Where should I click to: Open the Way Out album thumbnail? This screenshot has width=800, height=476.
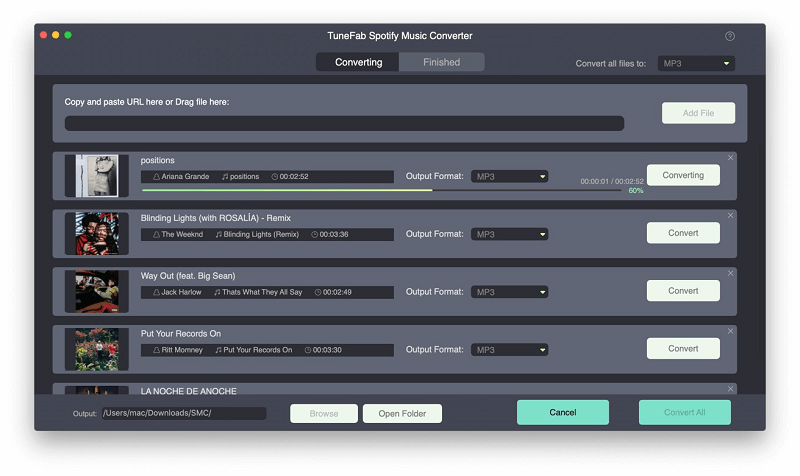pyautogui.click(x=97, y=291)
